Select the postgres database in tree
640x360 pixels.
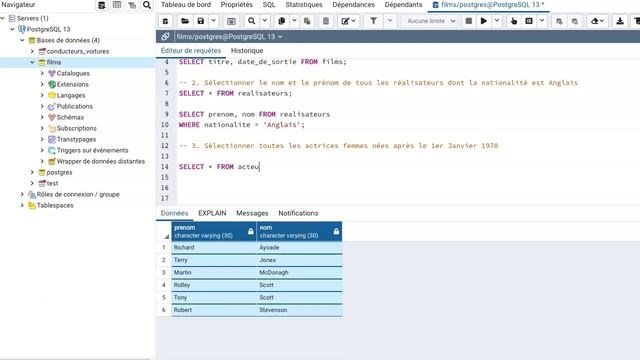pos(59,173)
